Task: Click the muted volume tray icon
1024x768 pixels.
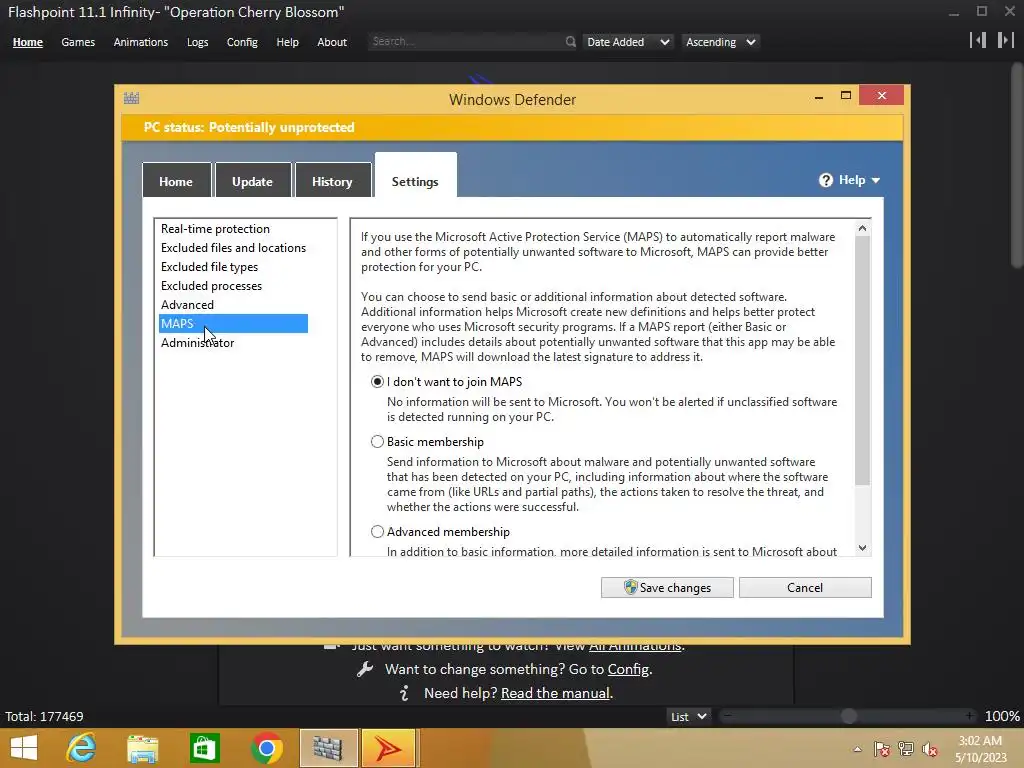Action: tap(929, 749)
